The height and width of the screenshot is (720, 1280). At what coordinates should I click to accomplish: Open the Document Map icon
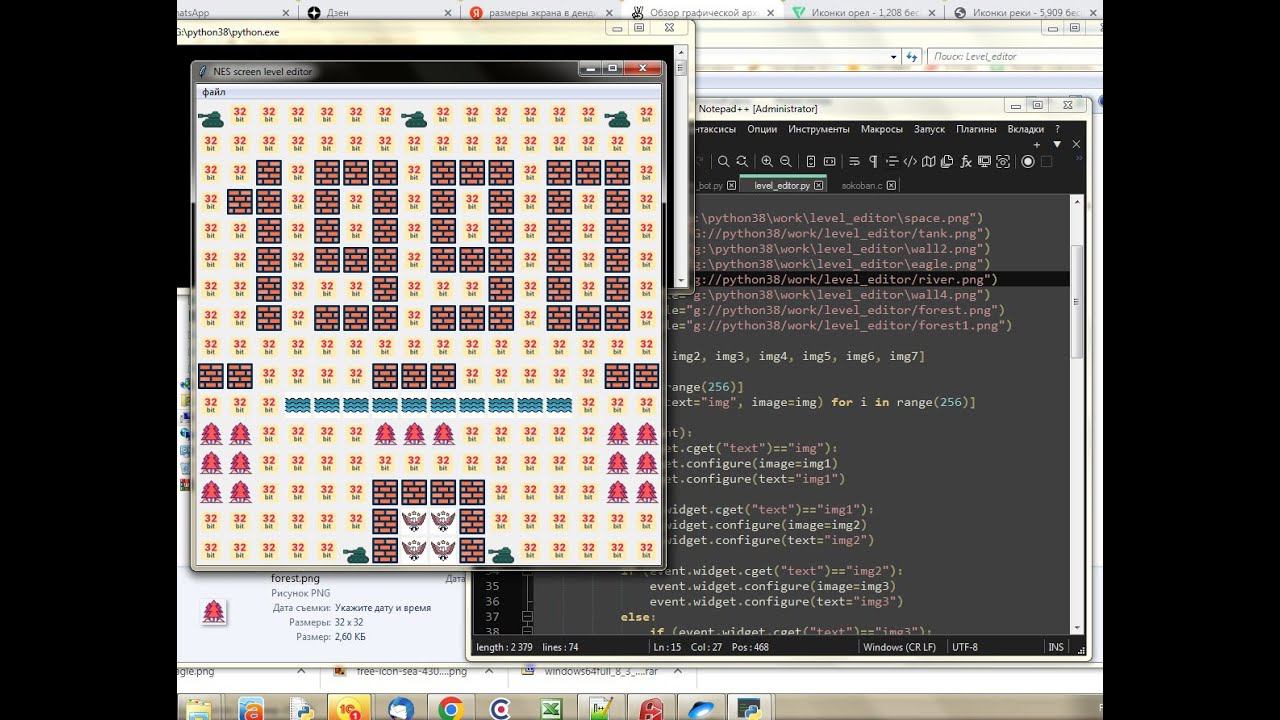tap(929, 161)
